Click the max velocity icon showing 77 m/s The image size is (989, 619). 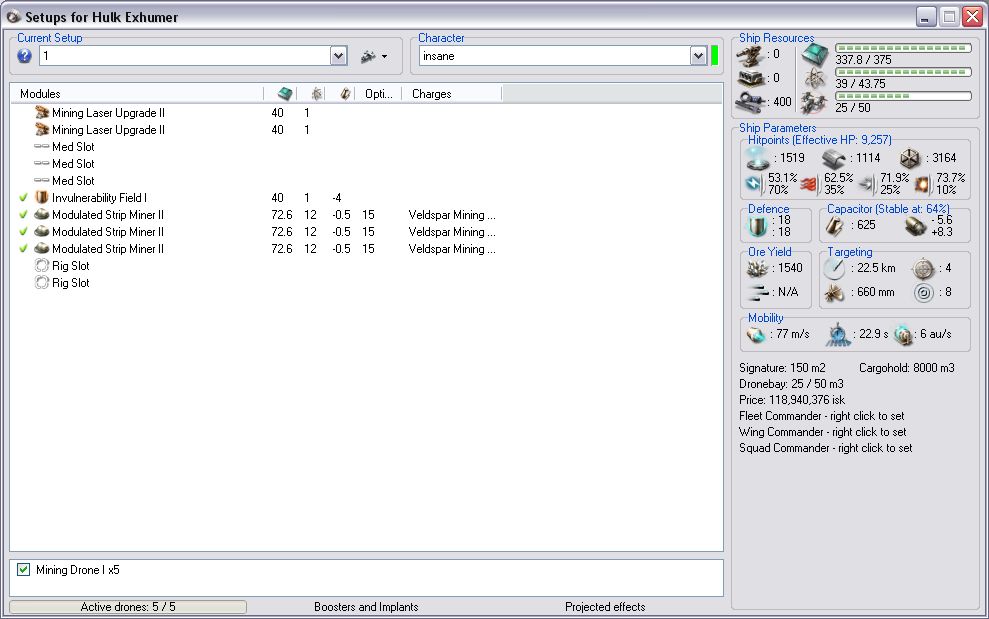tap(755, 334)
